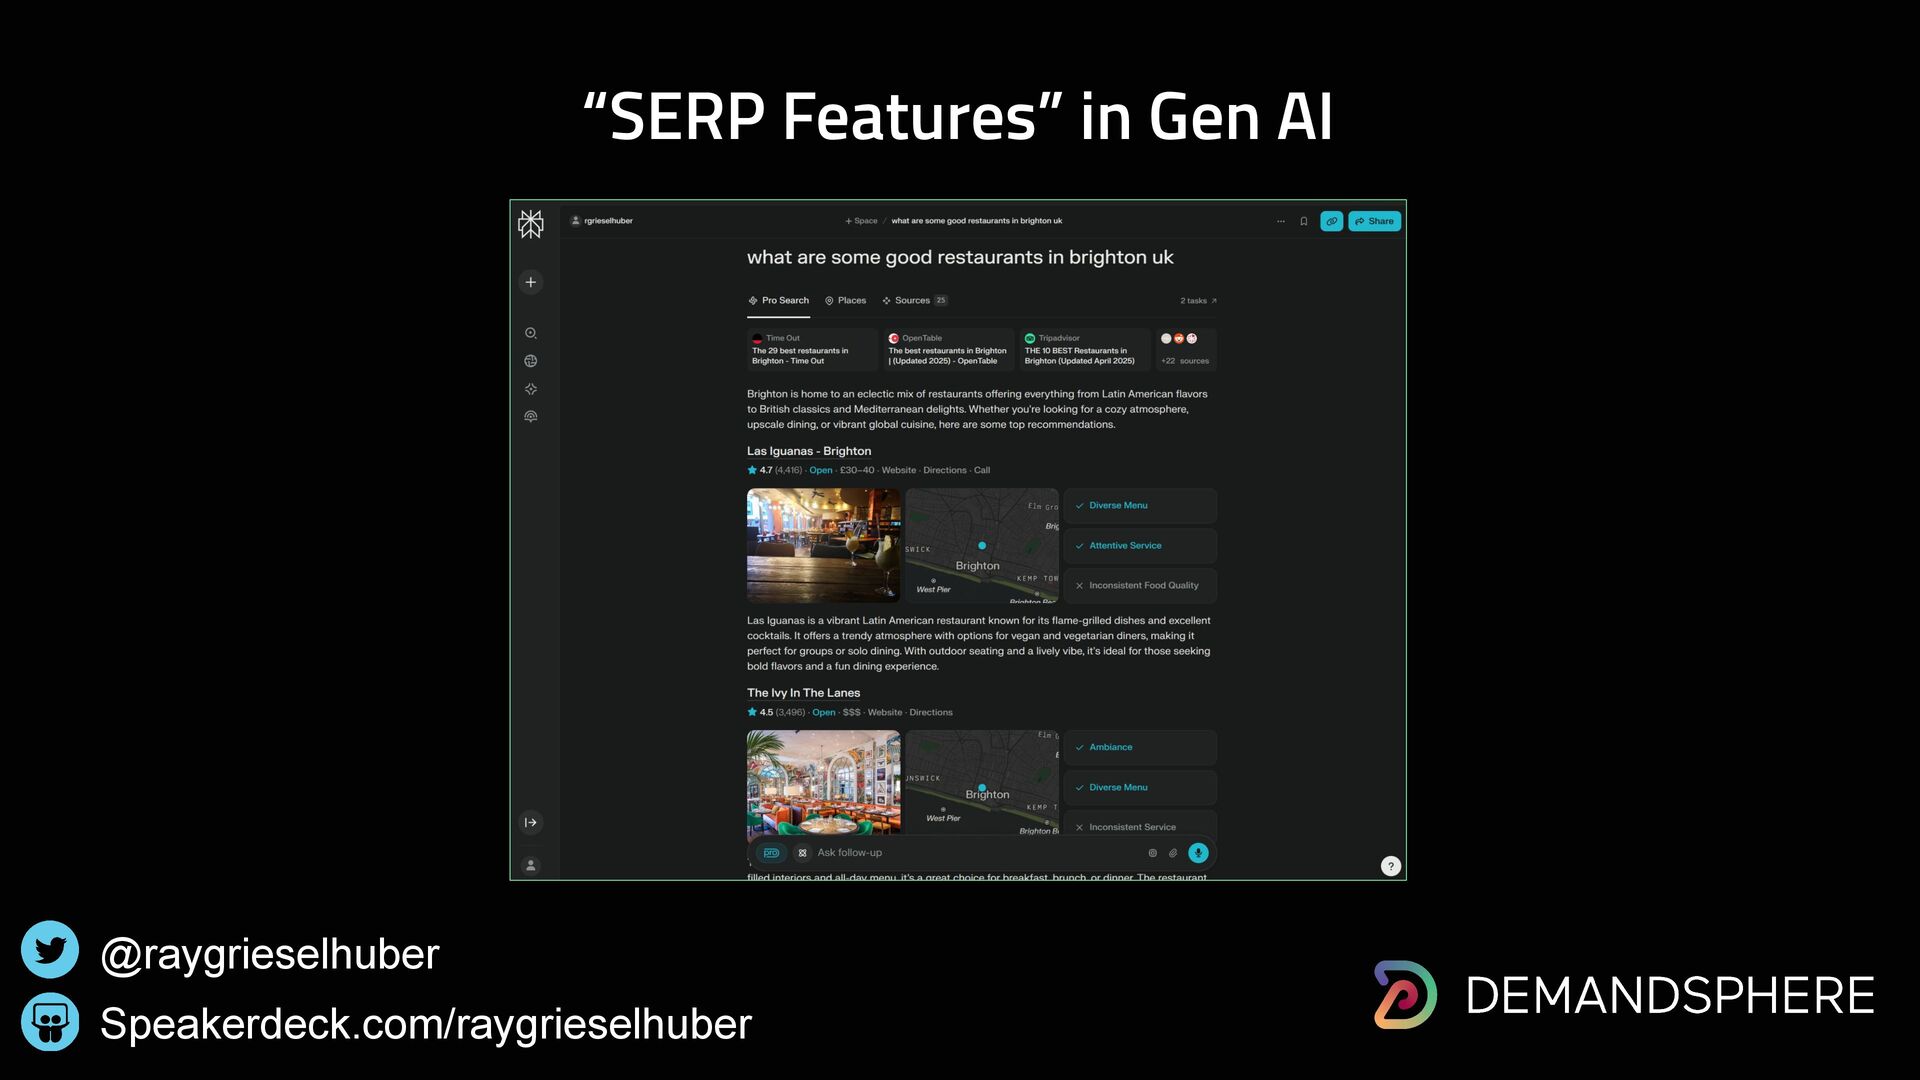Click the Share button
Viewport: 1920px width, 1080px height.
tap(1374, 221)
